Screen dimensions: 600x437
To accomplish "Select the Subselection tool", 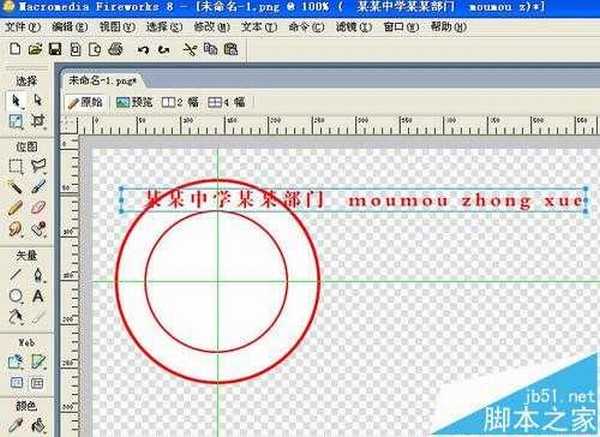I will [38, 100].
